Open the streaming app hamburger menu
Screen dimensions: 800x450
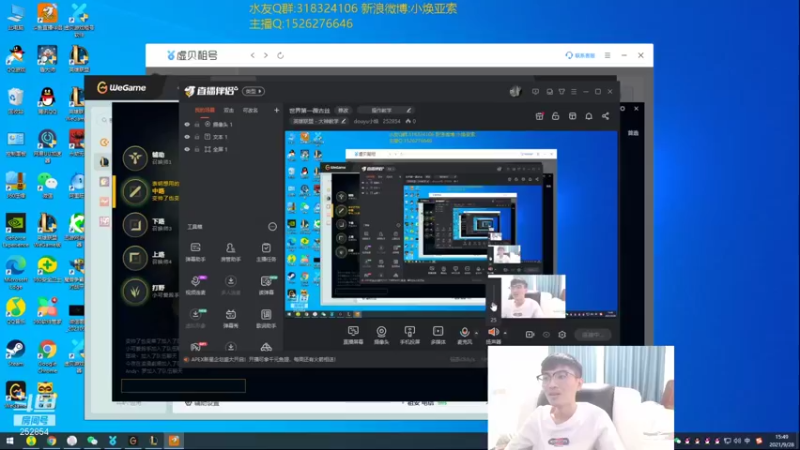573,92
